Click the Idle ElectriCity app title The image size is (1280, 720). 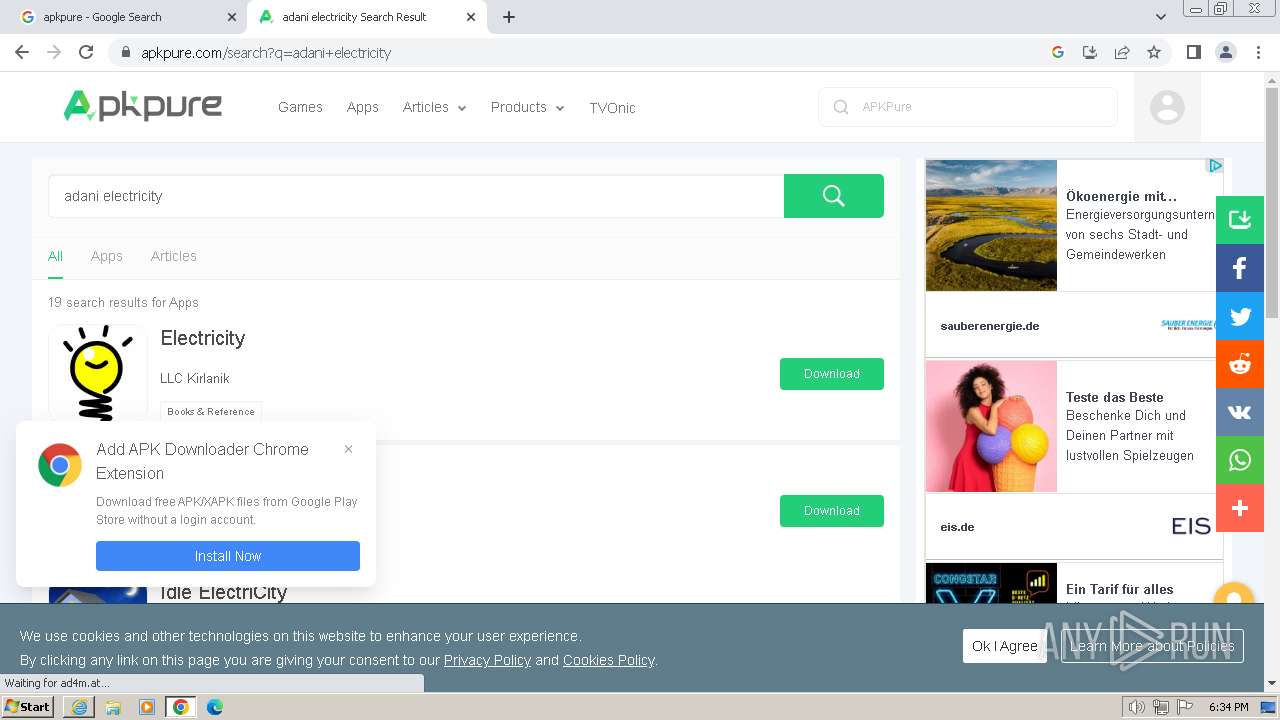pos(223,592)
